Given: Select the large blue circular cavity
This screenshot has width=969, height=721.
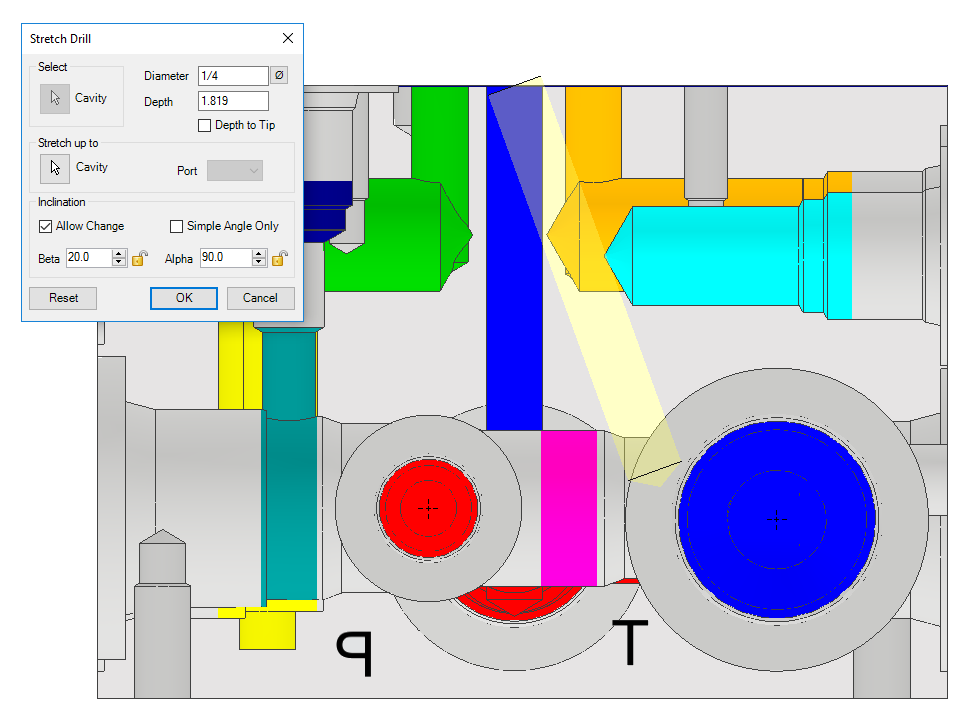Looking at the screenshot, I should [776, 517].
